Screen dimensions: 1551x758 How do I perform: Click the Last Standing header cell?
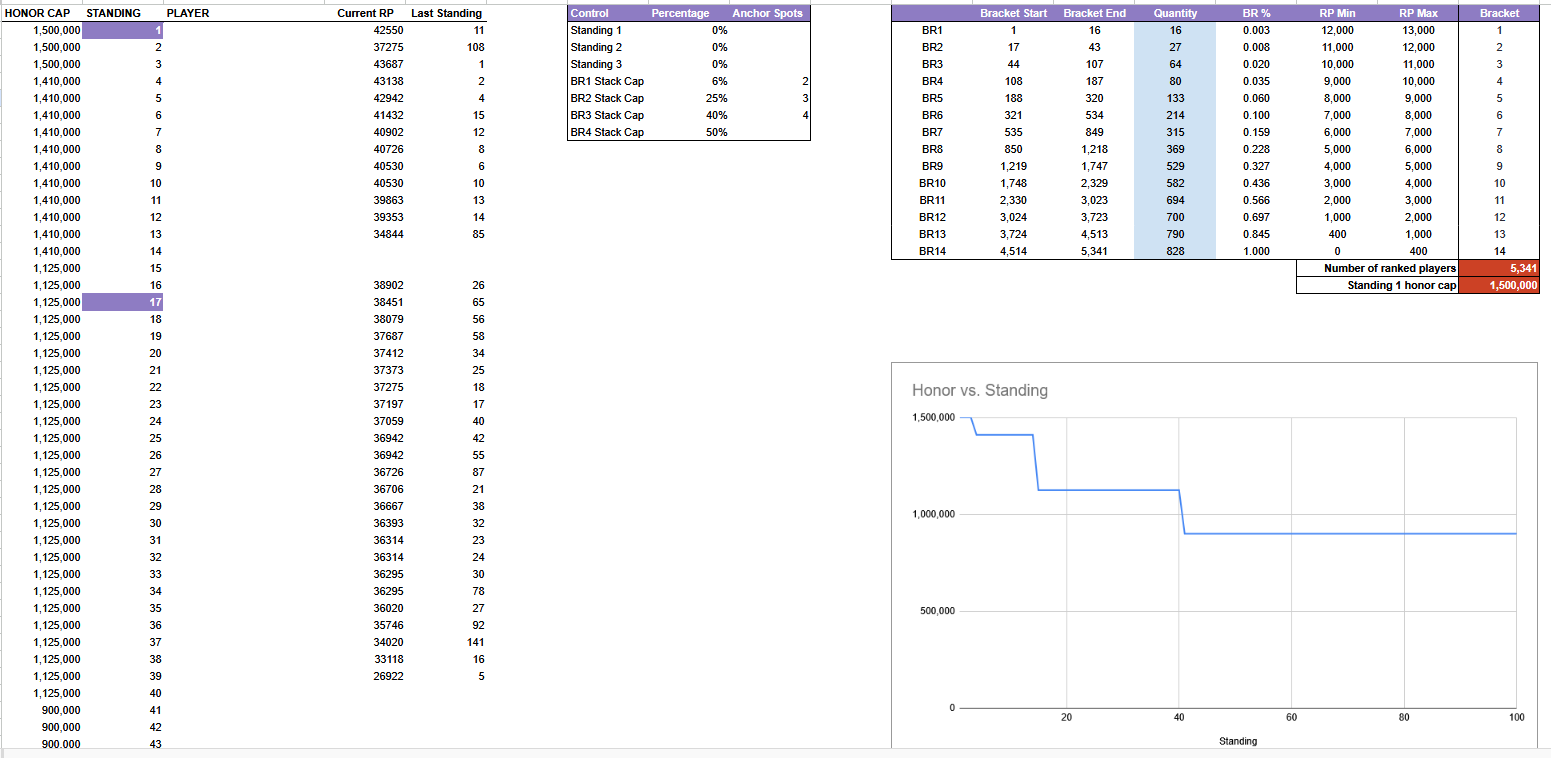coord(446,13)
